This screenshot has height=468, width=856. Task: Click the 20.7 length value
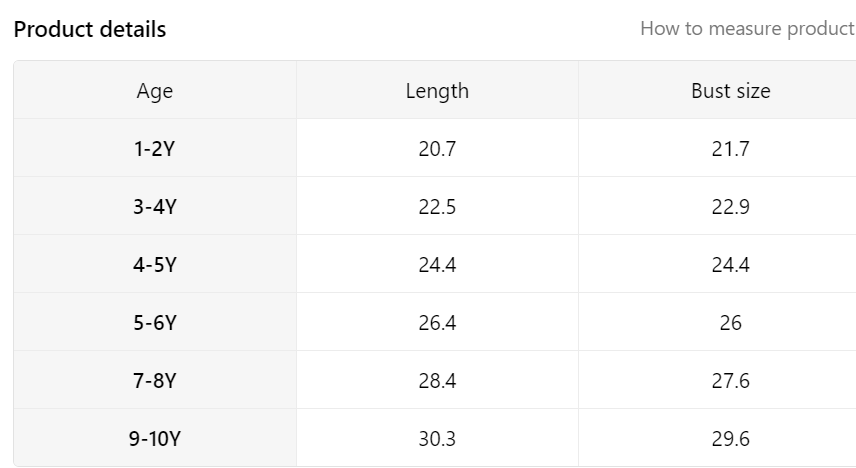point(437,149)
